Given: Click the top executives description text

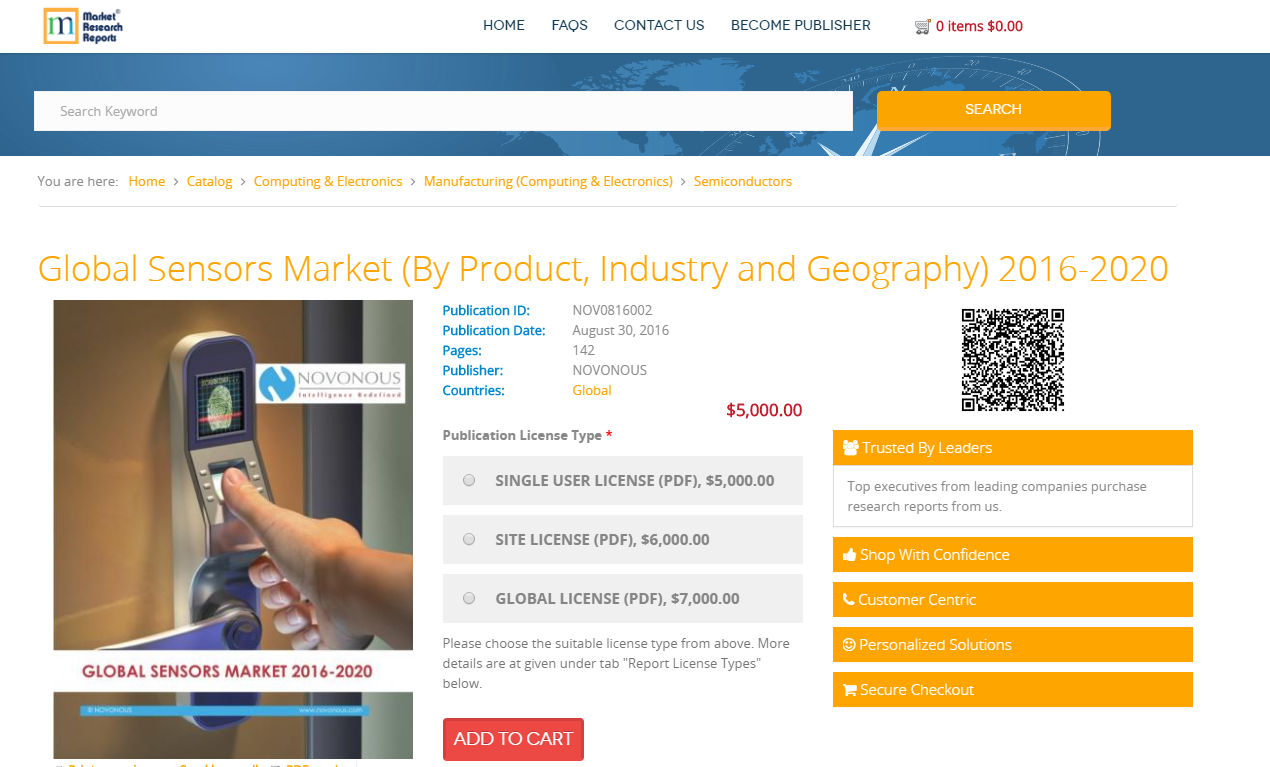Looking at the screenshot, I should tap(997, 496).
